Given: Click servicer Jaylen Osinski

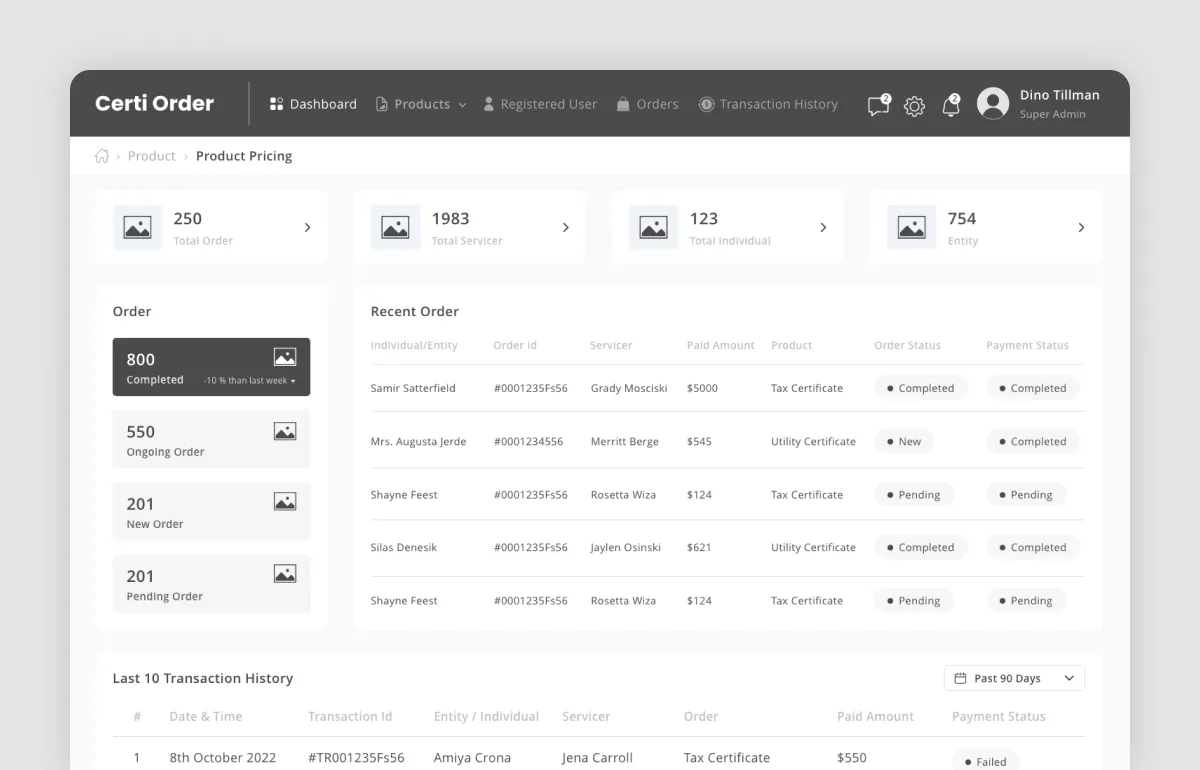Looking at the screenshot, I should pos(626,547).
